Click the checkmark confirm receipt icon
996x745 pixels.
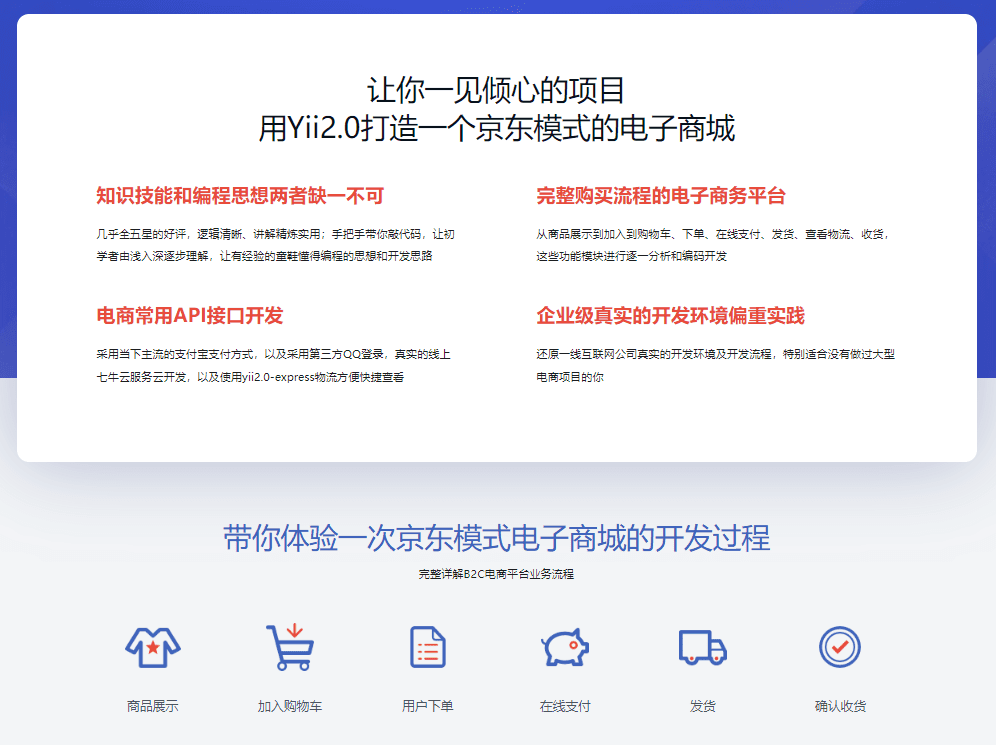(x=840, y=648)
